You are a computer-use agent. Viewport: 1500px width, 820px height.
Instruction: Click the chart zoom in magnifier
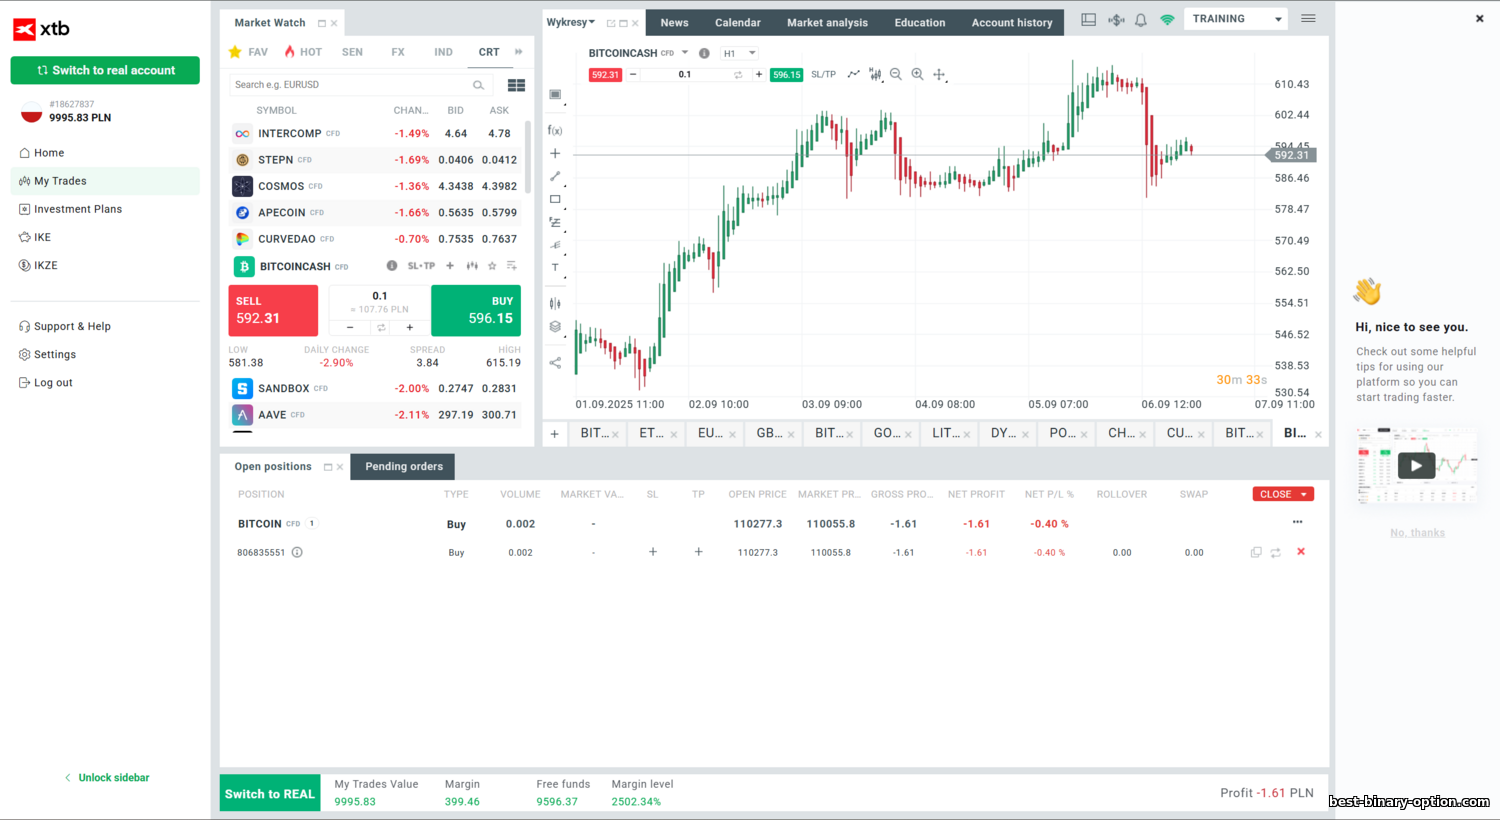pos(917,74)
